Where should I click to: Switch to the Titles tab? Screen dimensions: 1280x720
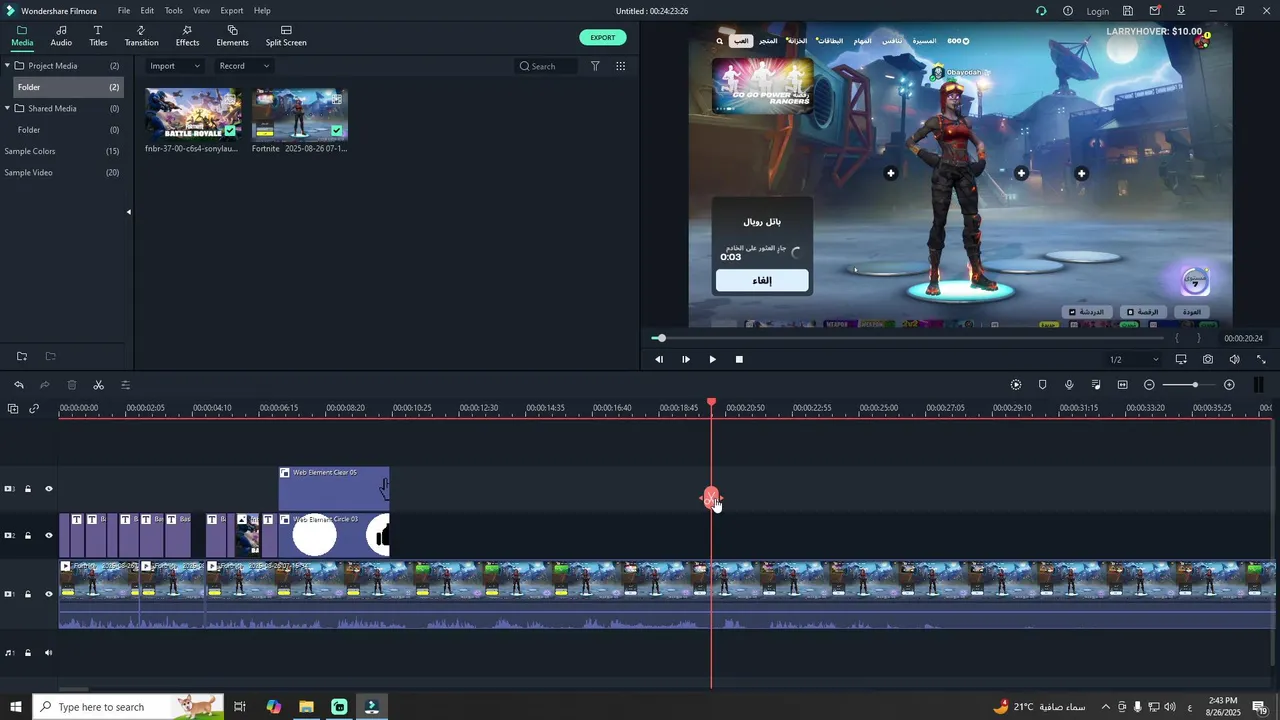click(98, 36)
